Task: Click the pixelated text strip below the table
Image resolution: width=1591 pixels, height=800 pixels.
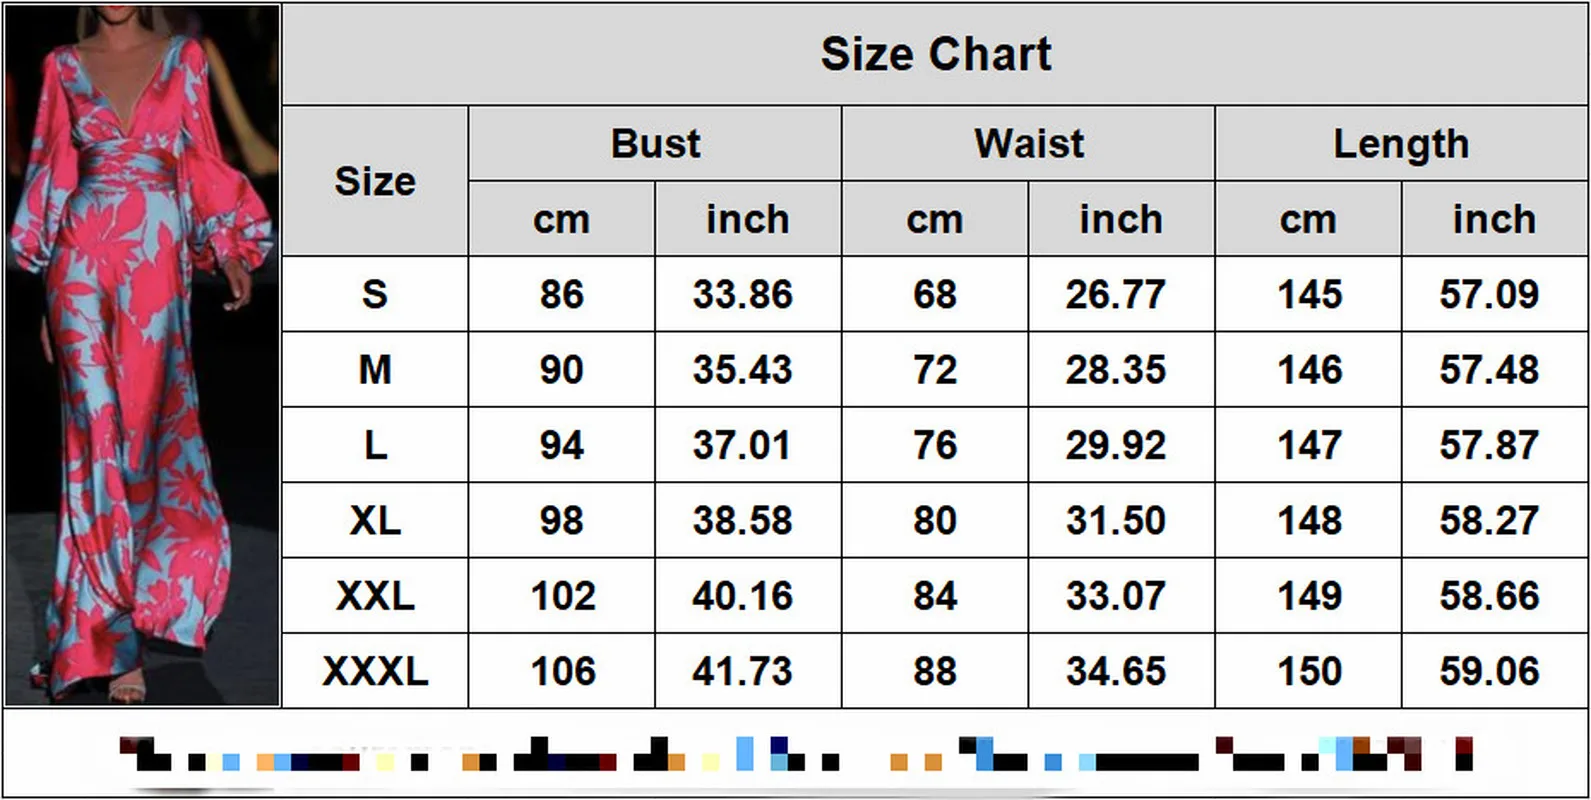Action: click(795, 754)
